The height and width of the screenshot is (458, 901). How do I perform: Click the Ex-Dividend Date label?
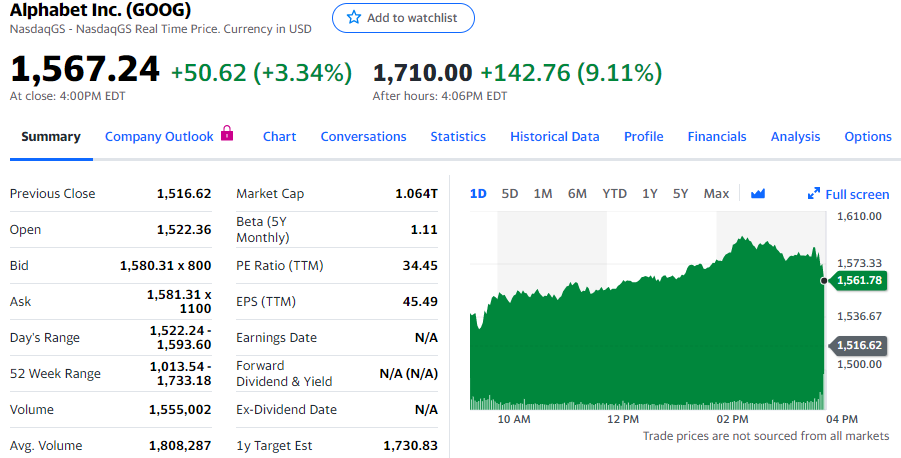(x=286, y=410)
